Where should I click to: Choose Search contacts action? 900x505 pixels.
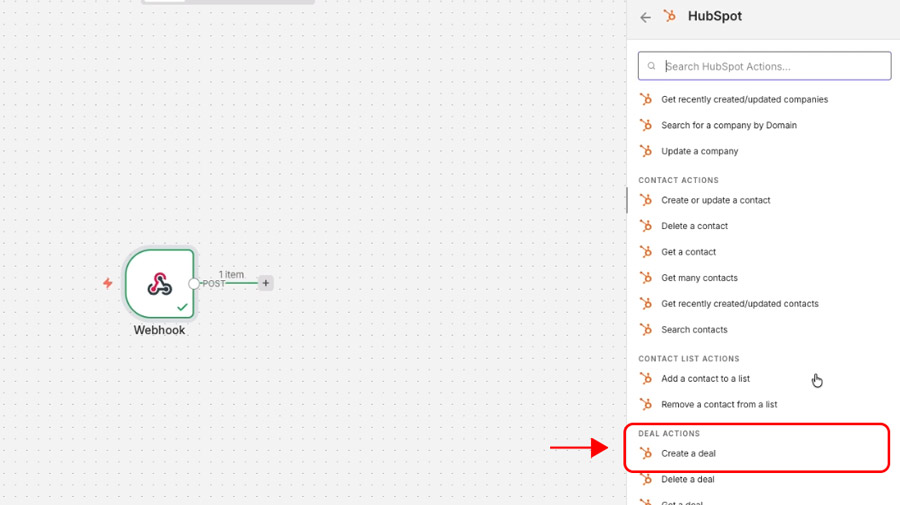tap(694, 330)
